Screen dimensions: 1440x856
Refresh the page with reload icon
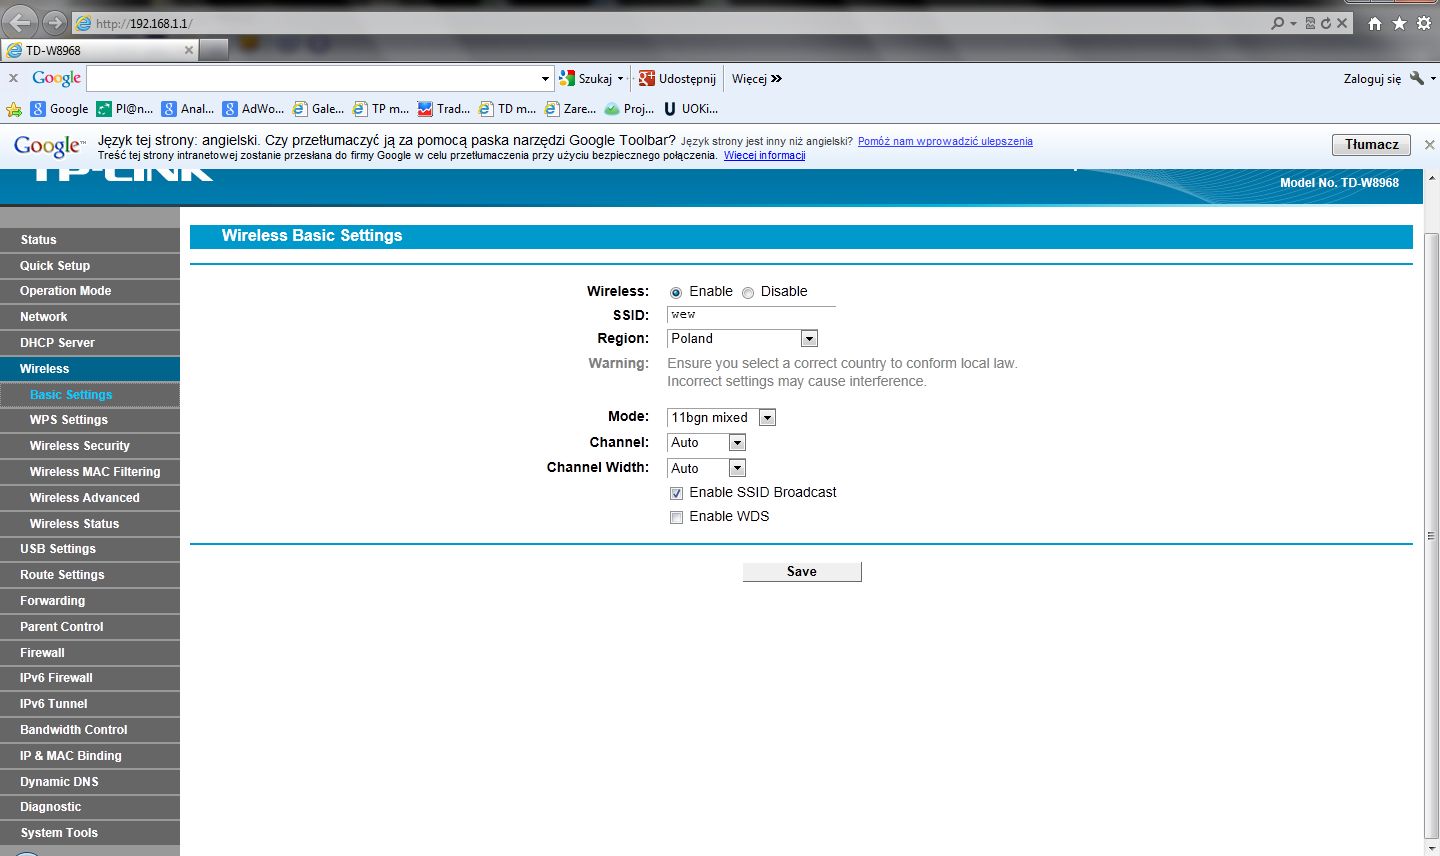(1326, 23)
